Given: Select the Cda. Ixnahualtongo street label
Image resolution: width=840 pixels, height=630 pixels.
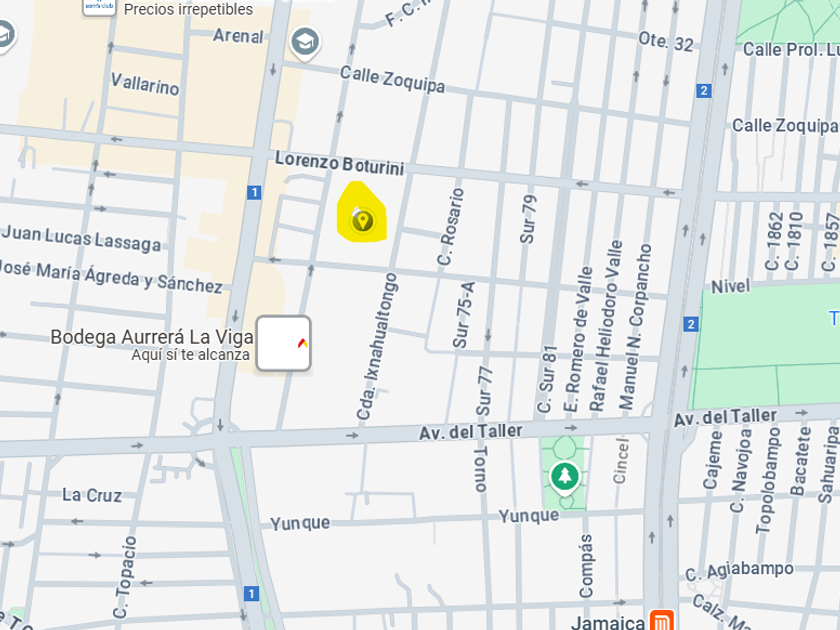Looking at the screenshot, I should [x=377, y=347].
